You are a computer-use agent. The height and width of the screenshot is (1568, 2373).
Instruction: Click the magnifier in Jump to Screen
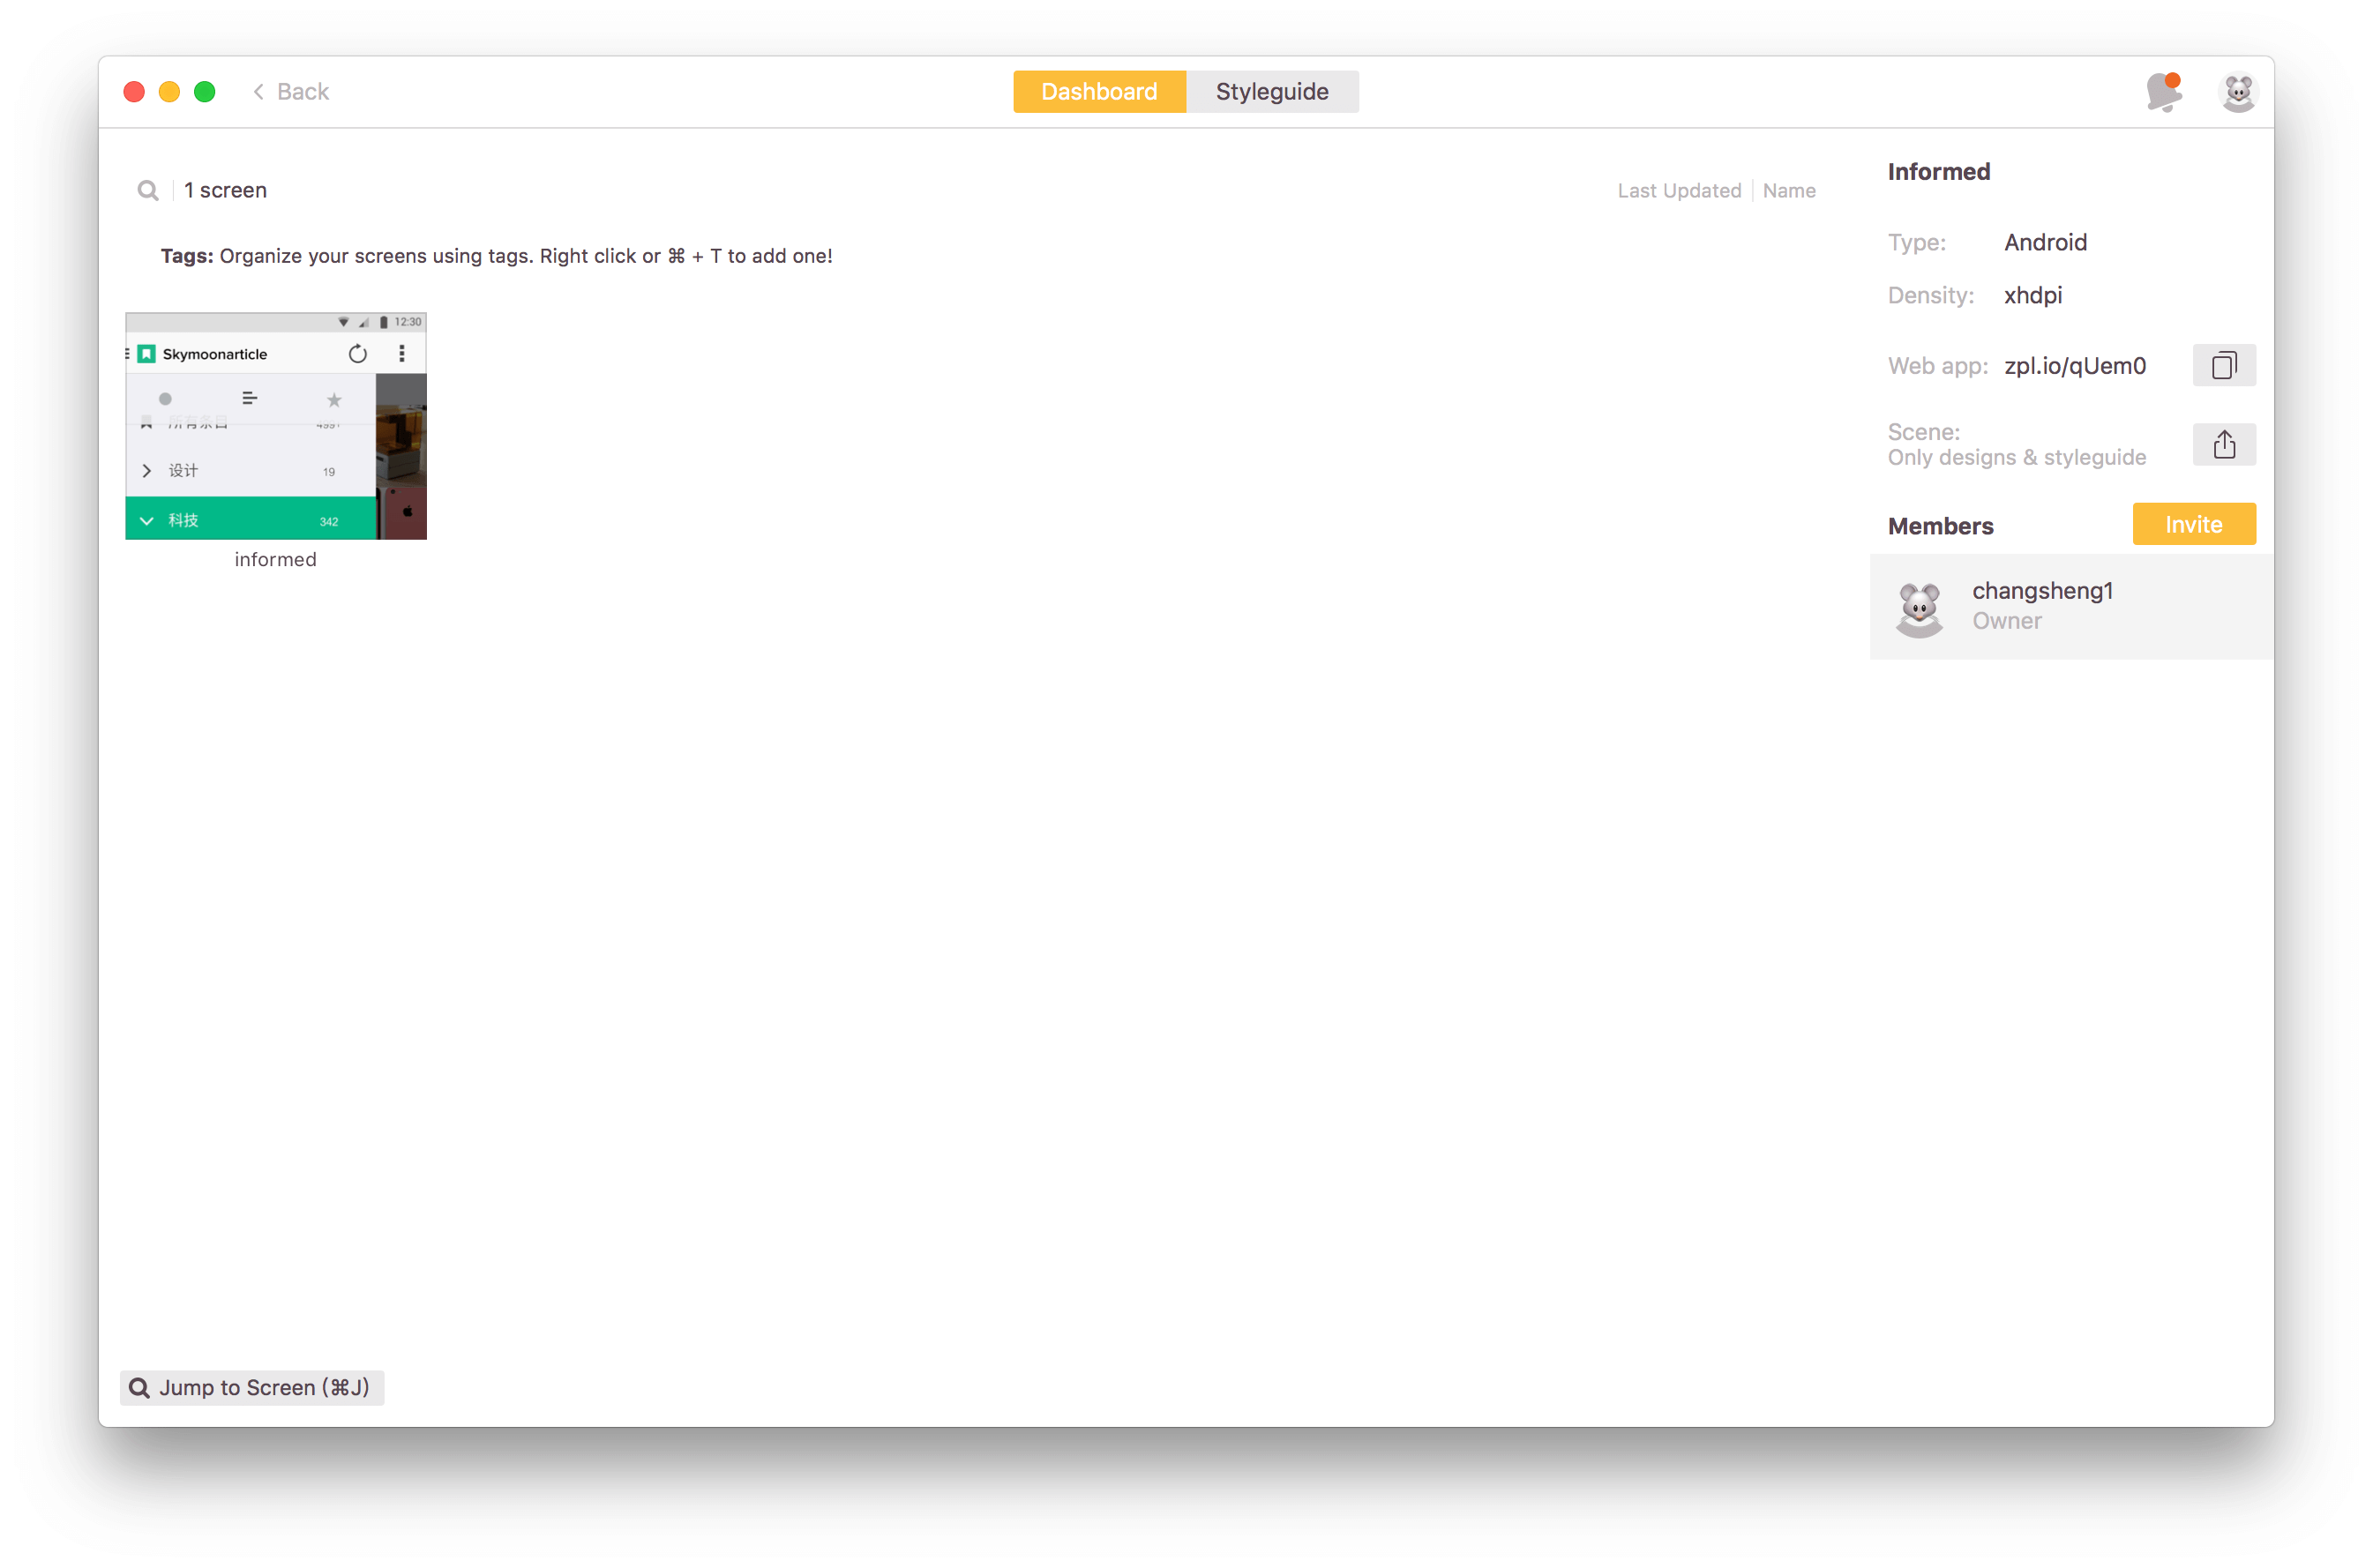(140, 1387)
